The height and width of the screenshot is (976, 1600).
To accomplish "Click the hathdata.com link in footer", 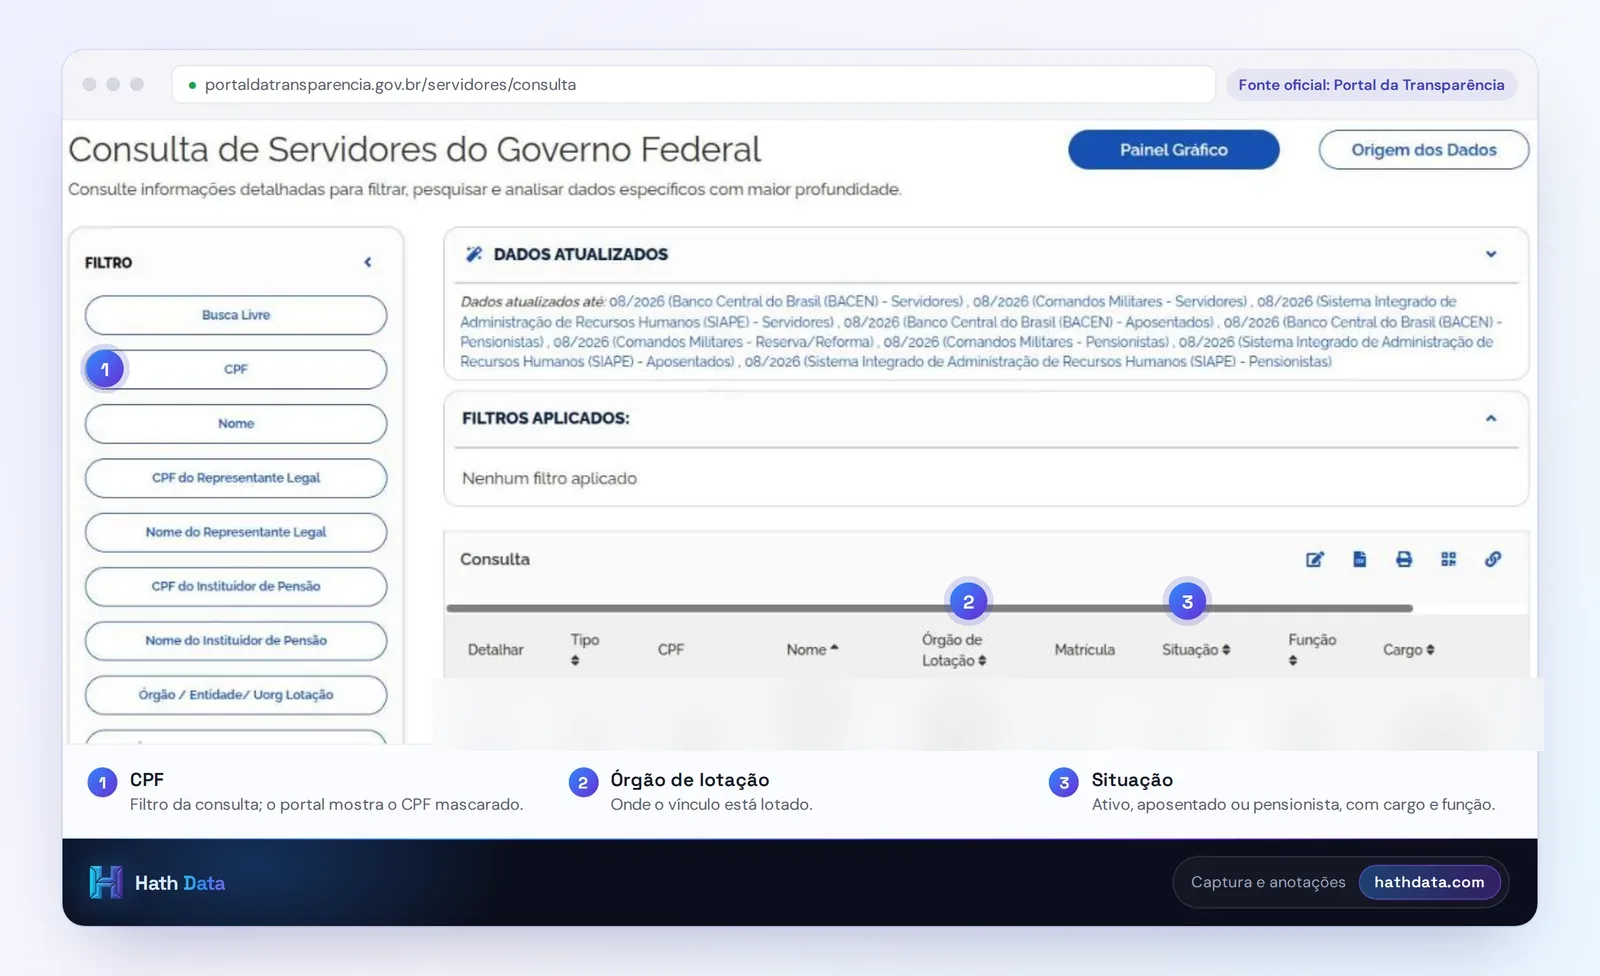I will point(1429,882).
